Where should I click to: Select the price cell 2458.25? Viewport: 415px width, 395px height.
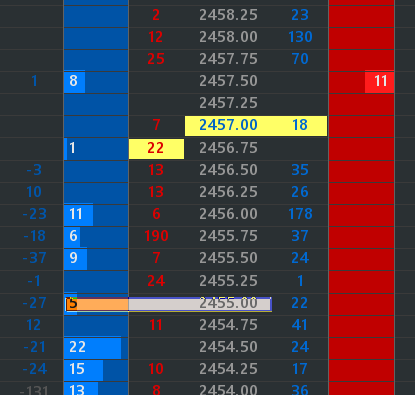pyautogui.click(x=228, y=15)
